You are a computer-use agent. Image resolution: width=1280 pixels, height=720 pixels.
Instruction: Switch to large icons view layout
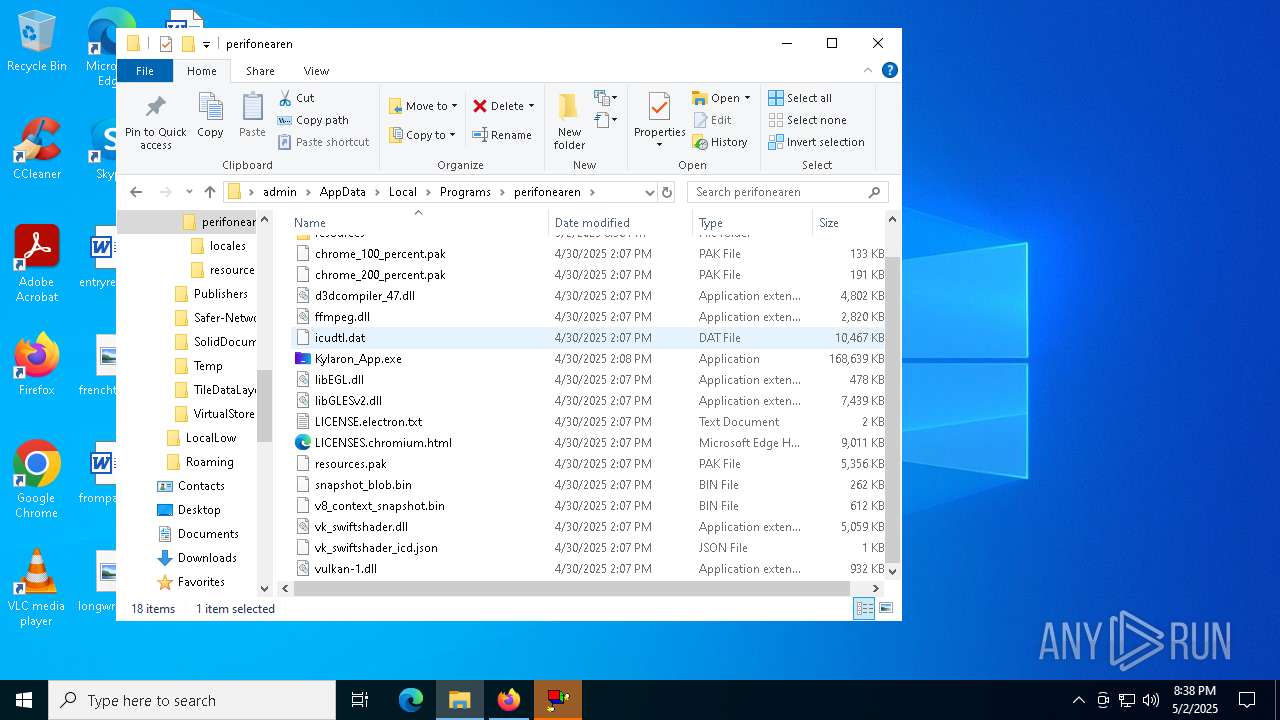[x=885, y=608]
